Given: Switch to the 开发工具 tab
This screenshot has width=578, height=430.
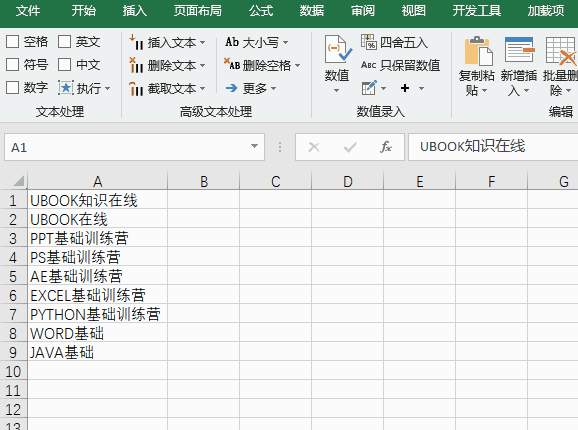Looking at the screenshot, I should pos(477,11).
